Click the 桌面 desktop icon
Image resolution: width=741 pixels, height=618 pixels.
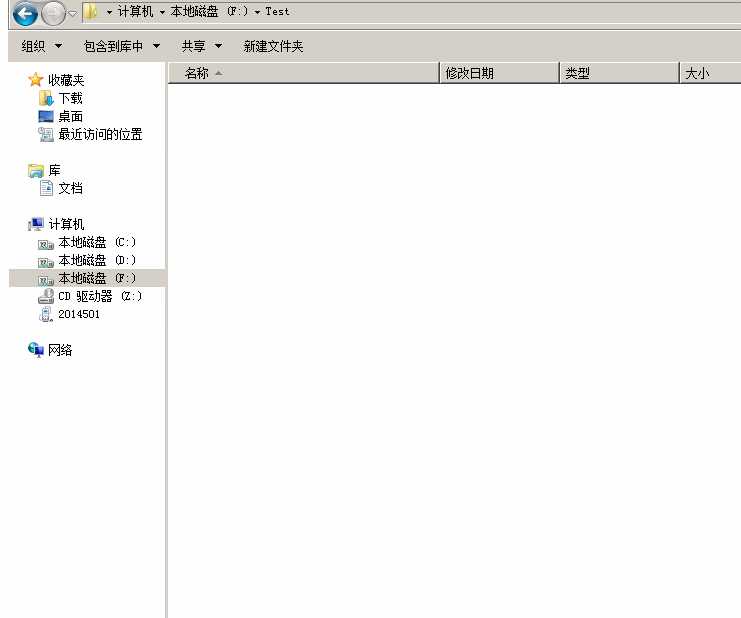pos(46,116)
